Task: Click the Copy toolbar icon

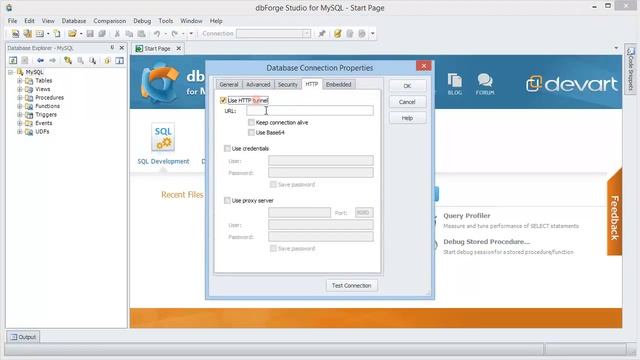Action: 129,33
